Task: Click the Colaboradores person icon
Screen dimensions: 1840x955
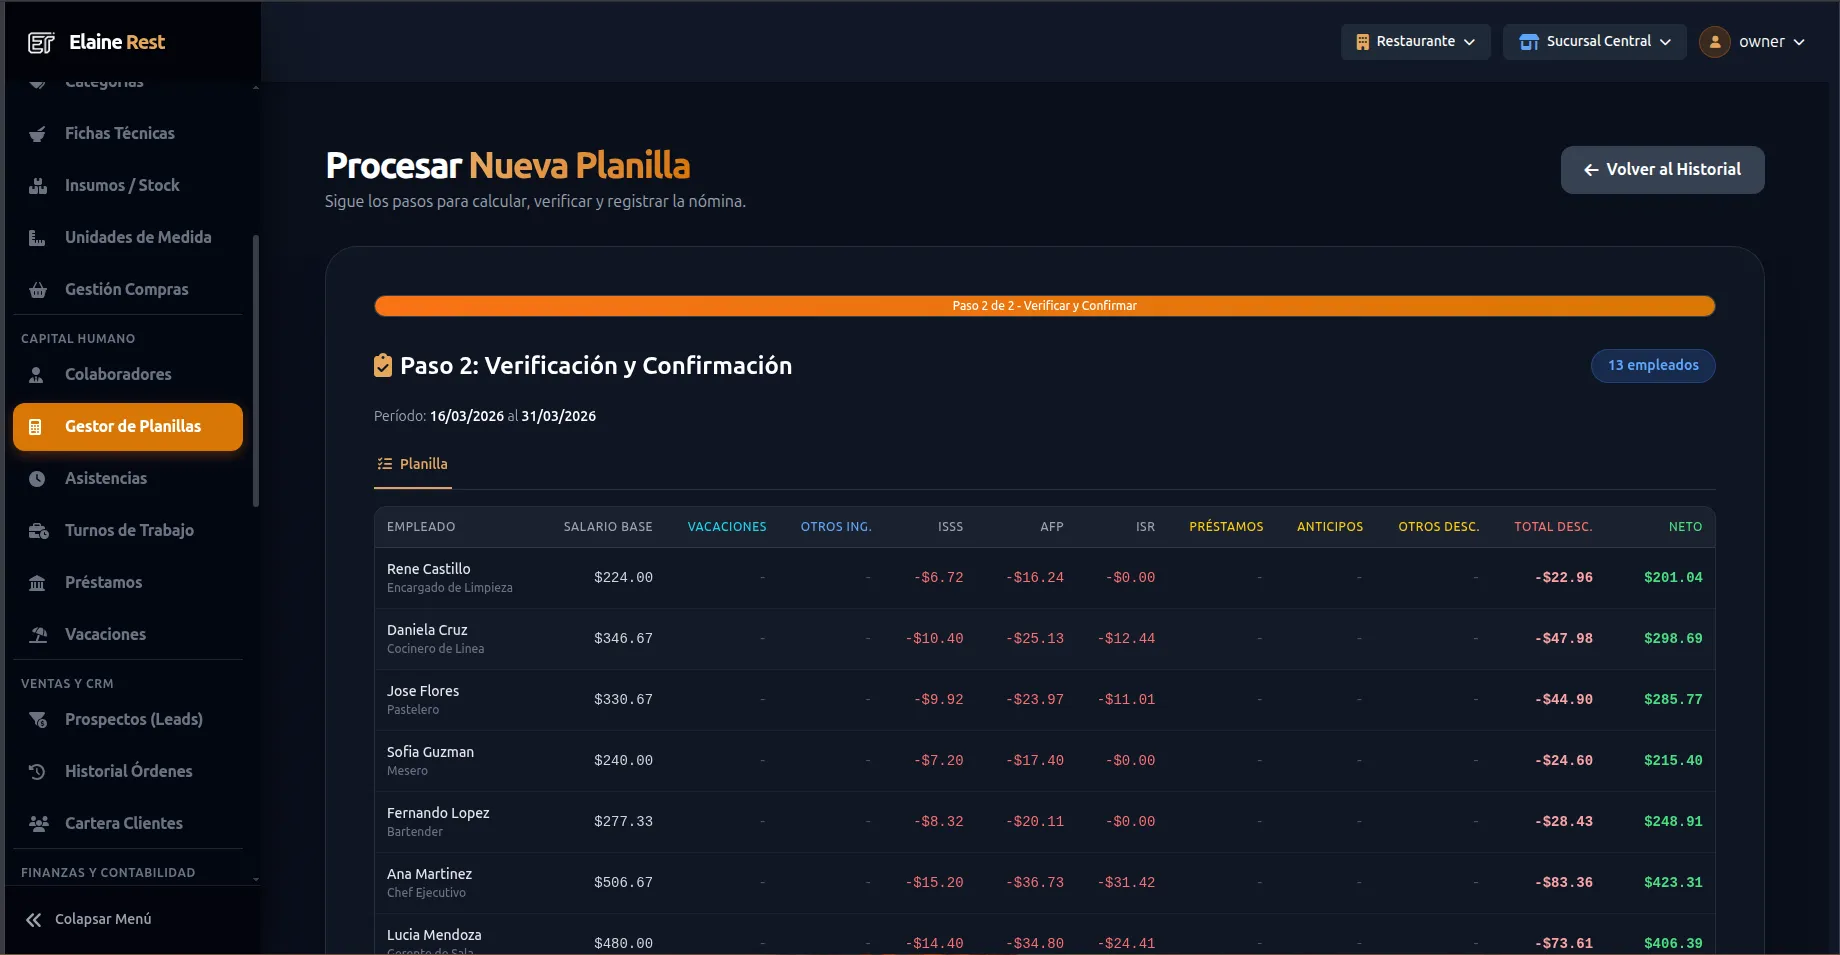Action: [x=37, y=375]
